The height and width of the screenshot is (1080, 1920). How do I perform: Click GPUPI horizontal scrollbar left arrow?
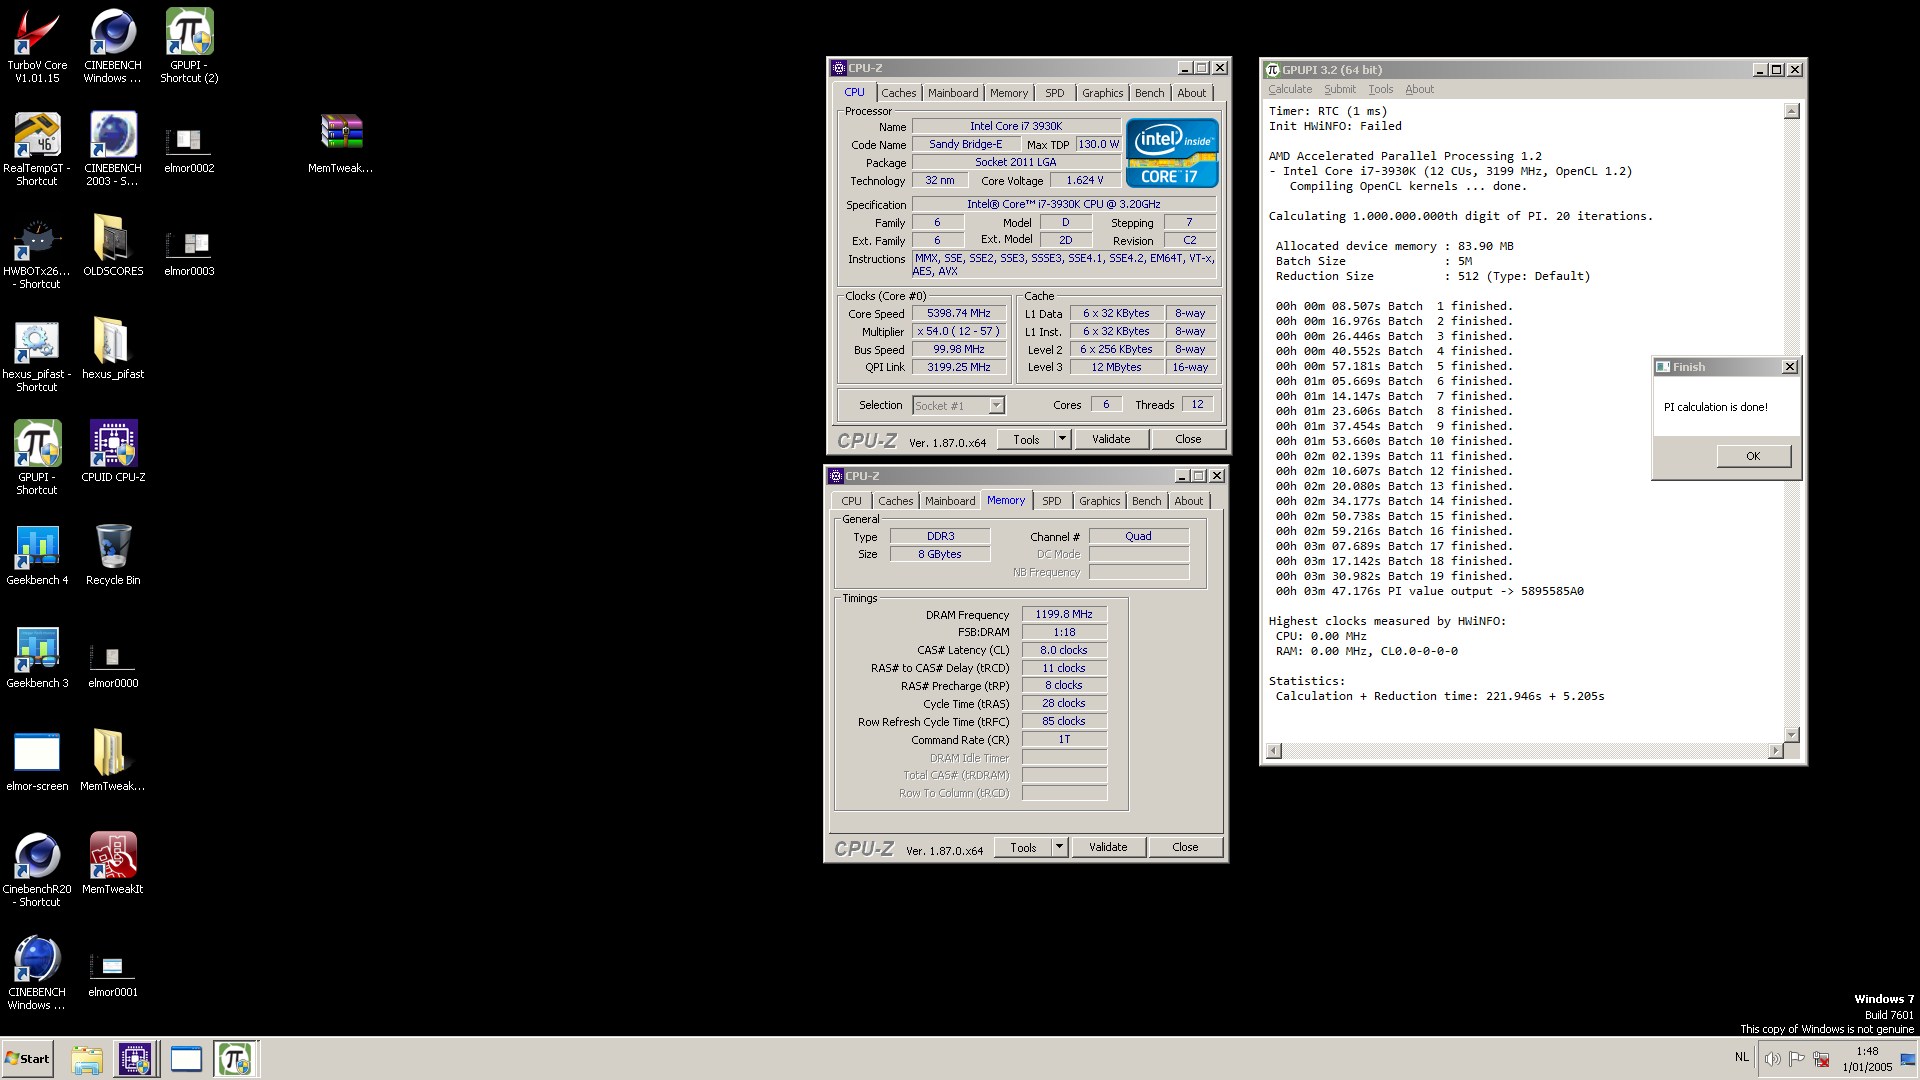click(x=1274, y=751)
